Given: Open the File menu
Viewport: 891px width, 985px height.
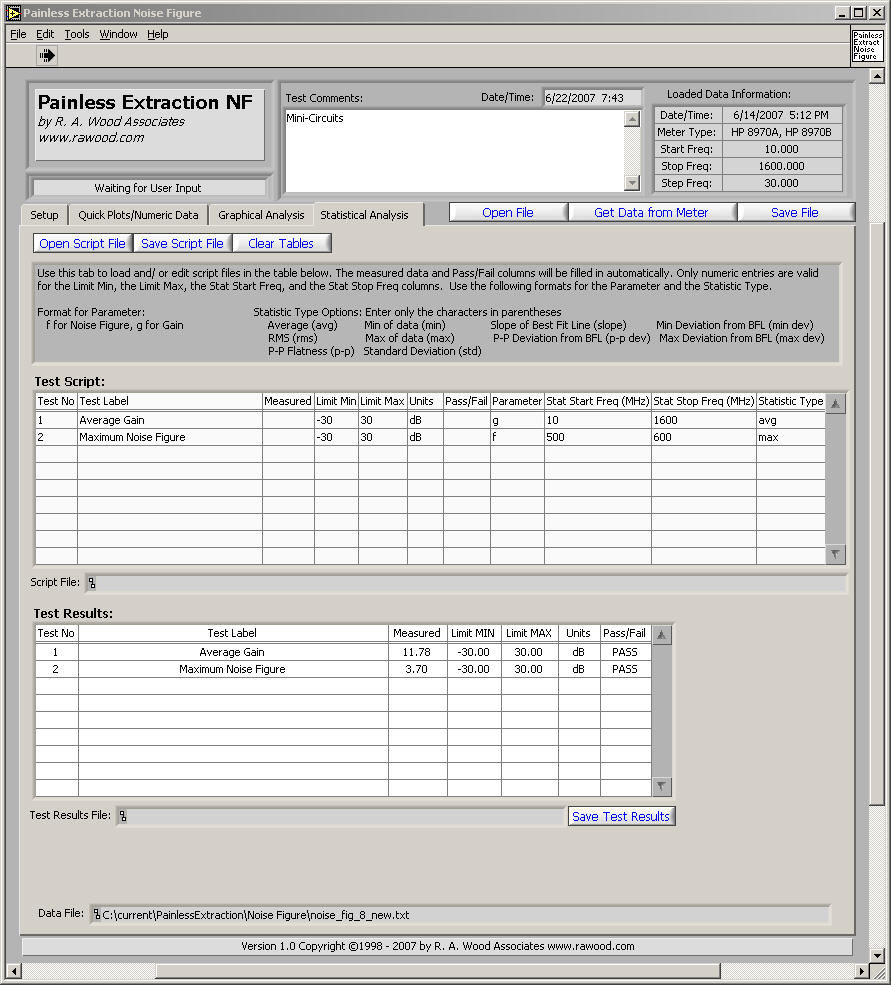Looking at the screenshot, I should (x=18, y=34).
